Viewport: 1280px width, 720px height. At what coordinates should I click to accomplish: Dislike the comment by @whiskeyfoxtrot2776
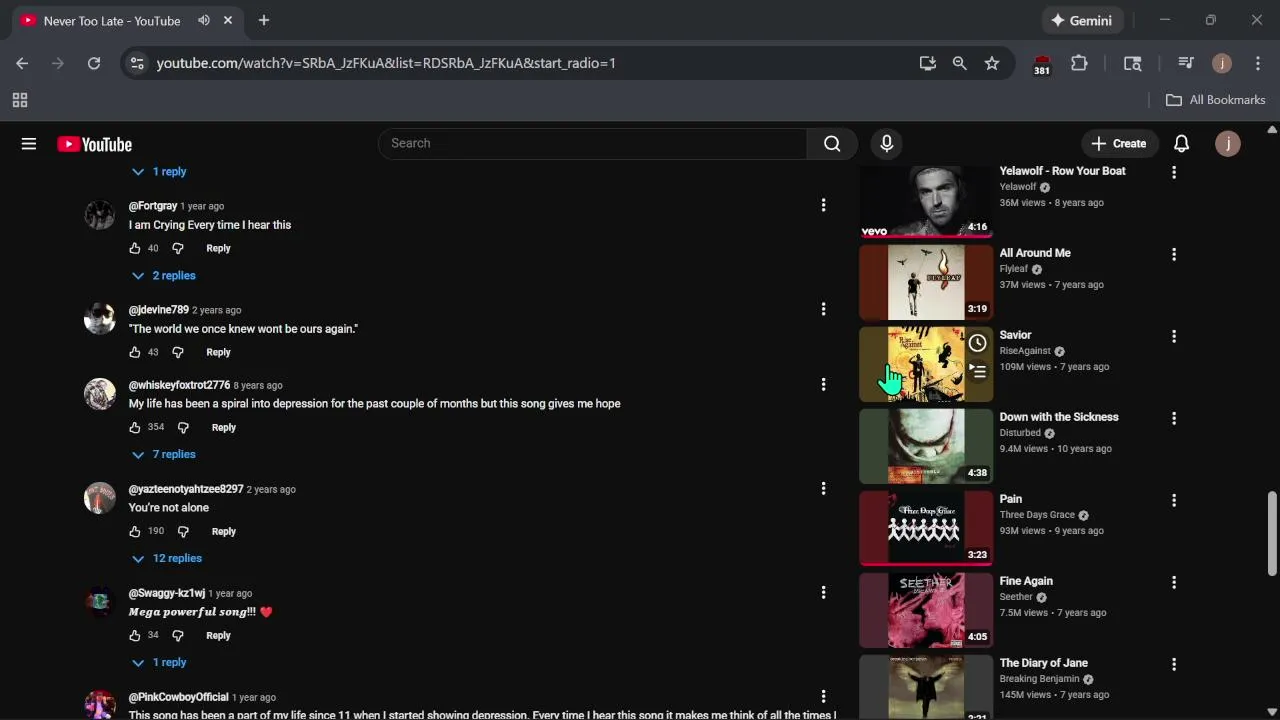pos(183,427)
